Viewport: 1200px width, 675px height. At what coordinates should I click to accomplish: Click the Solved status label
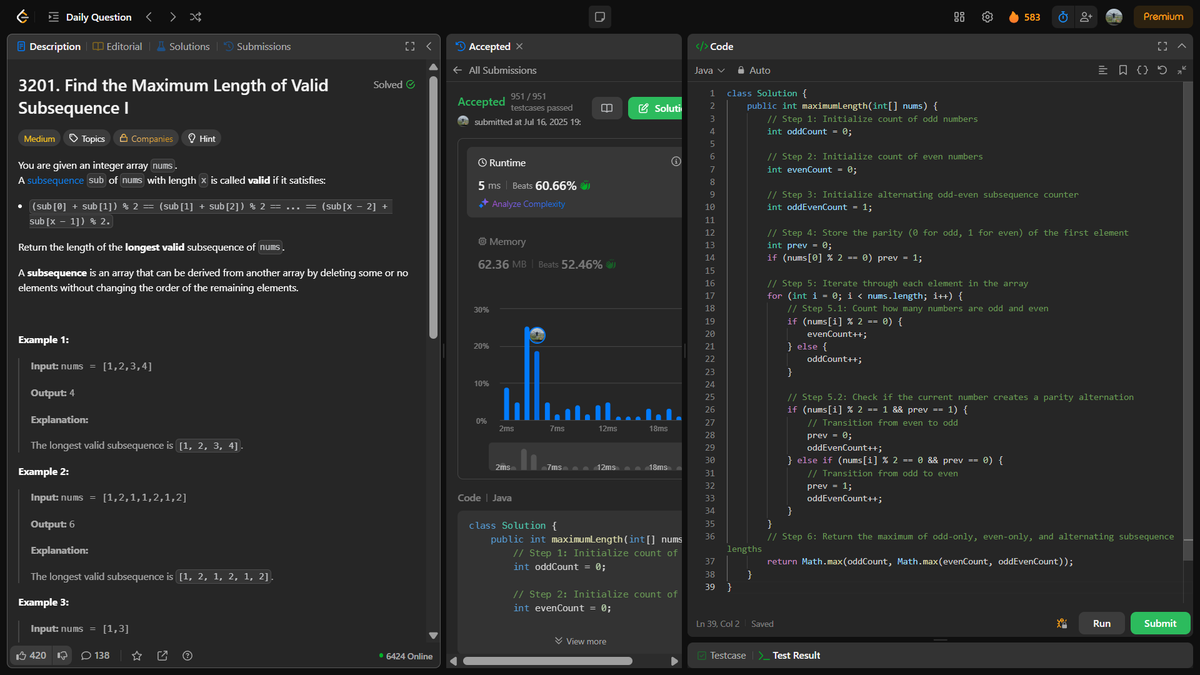point(393,85)
